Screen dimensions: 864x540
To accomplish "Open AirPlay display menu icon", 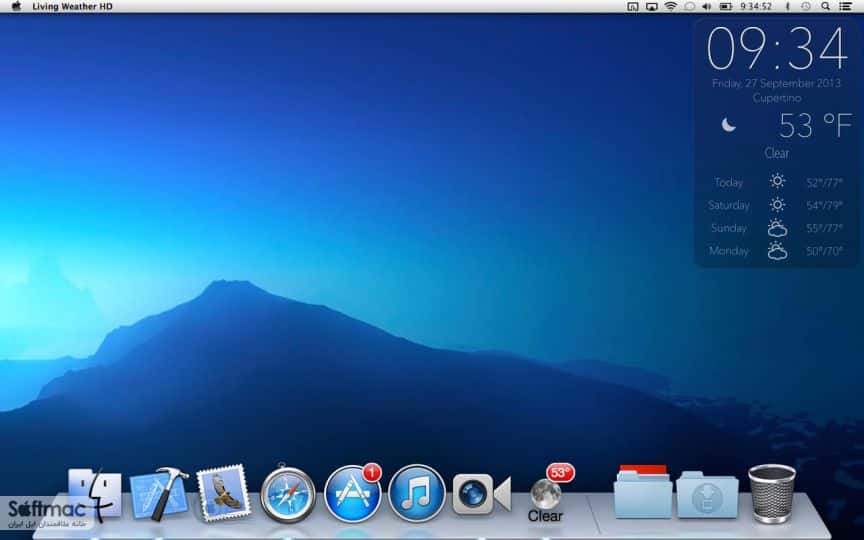I will pos(652,6).
